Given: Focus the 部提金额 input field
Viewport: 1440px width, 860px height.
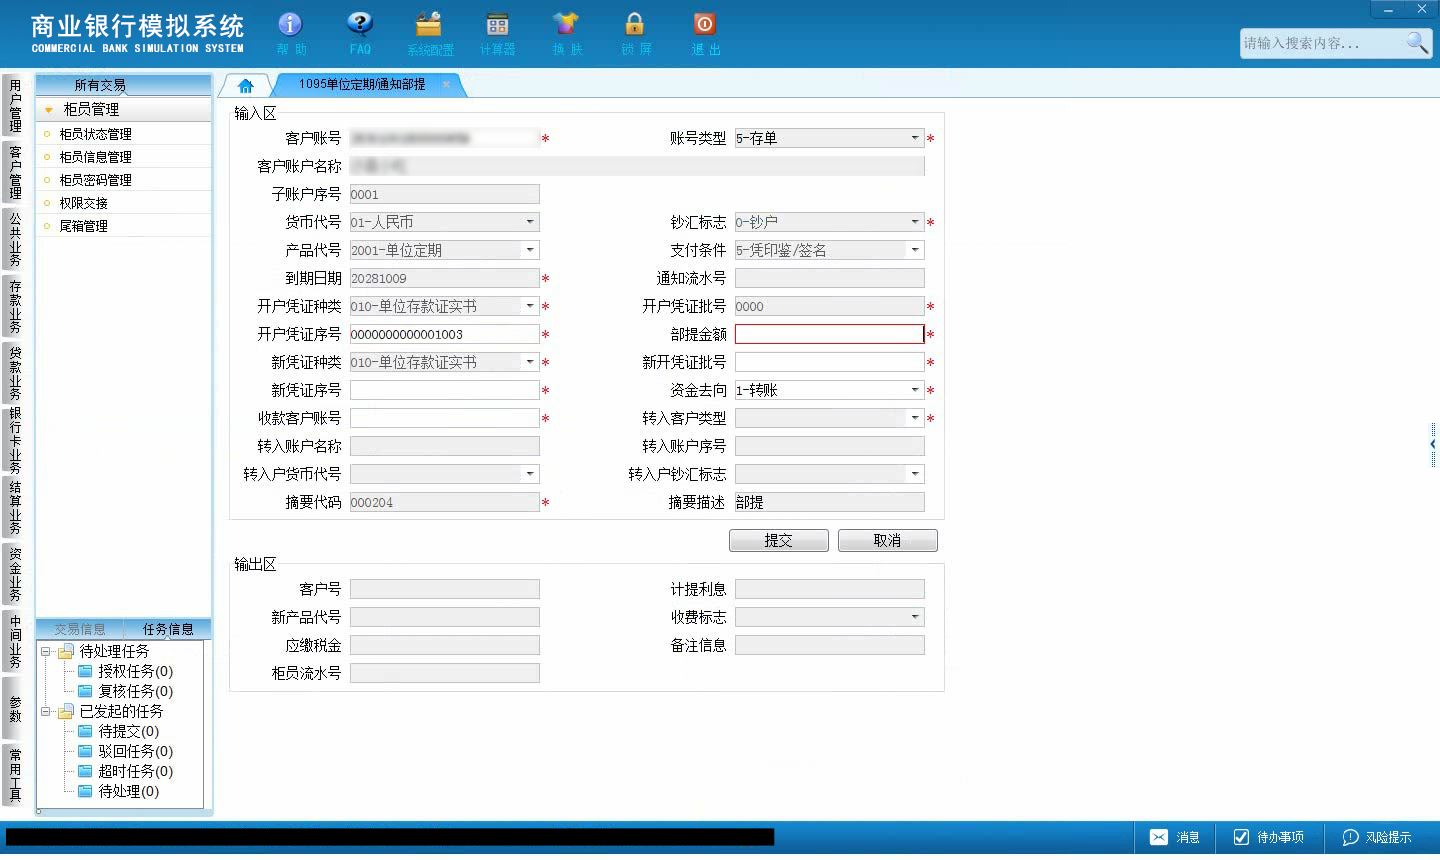Looking at the screenshot, I should pos(830,334).
